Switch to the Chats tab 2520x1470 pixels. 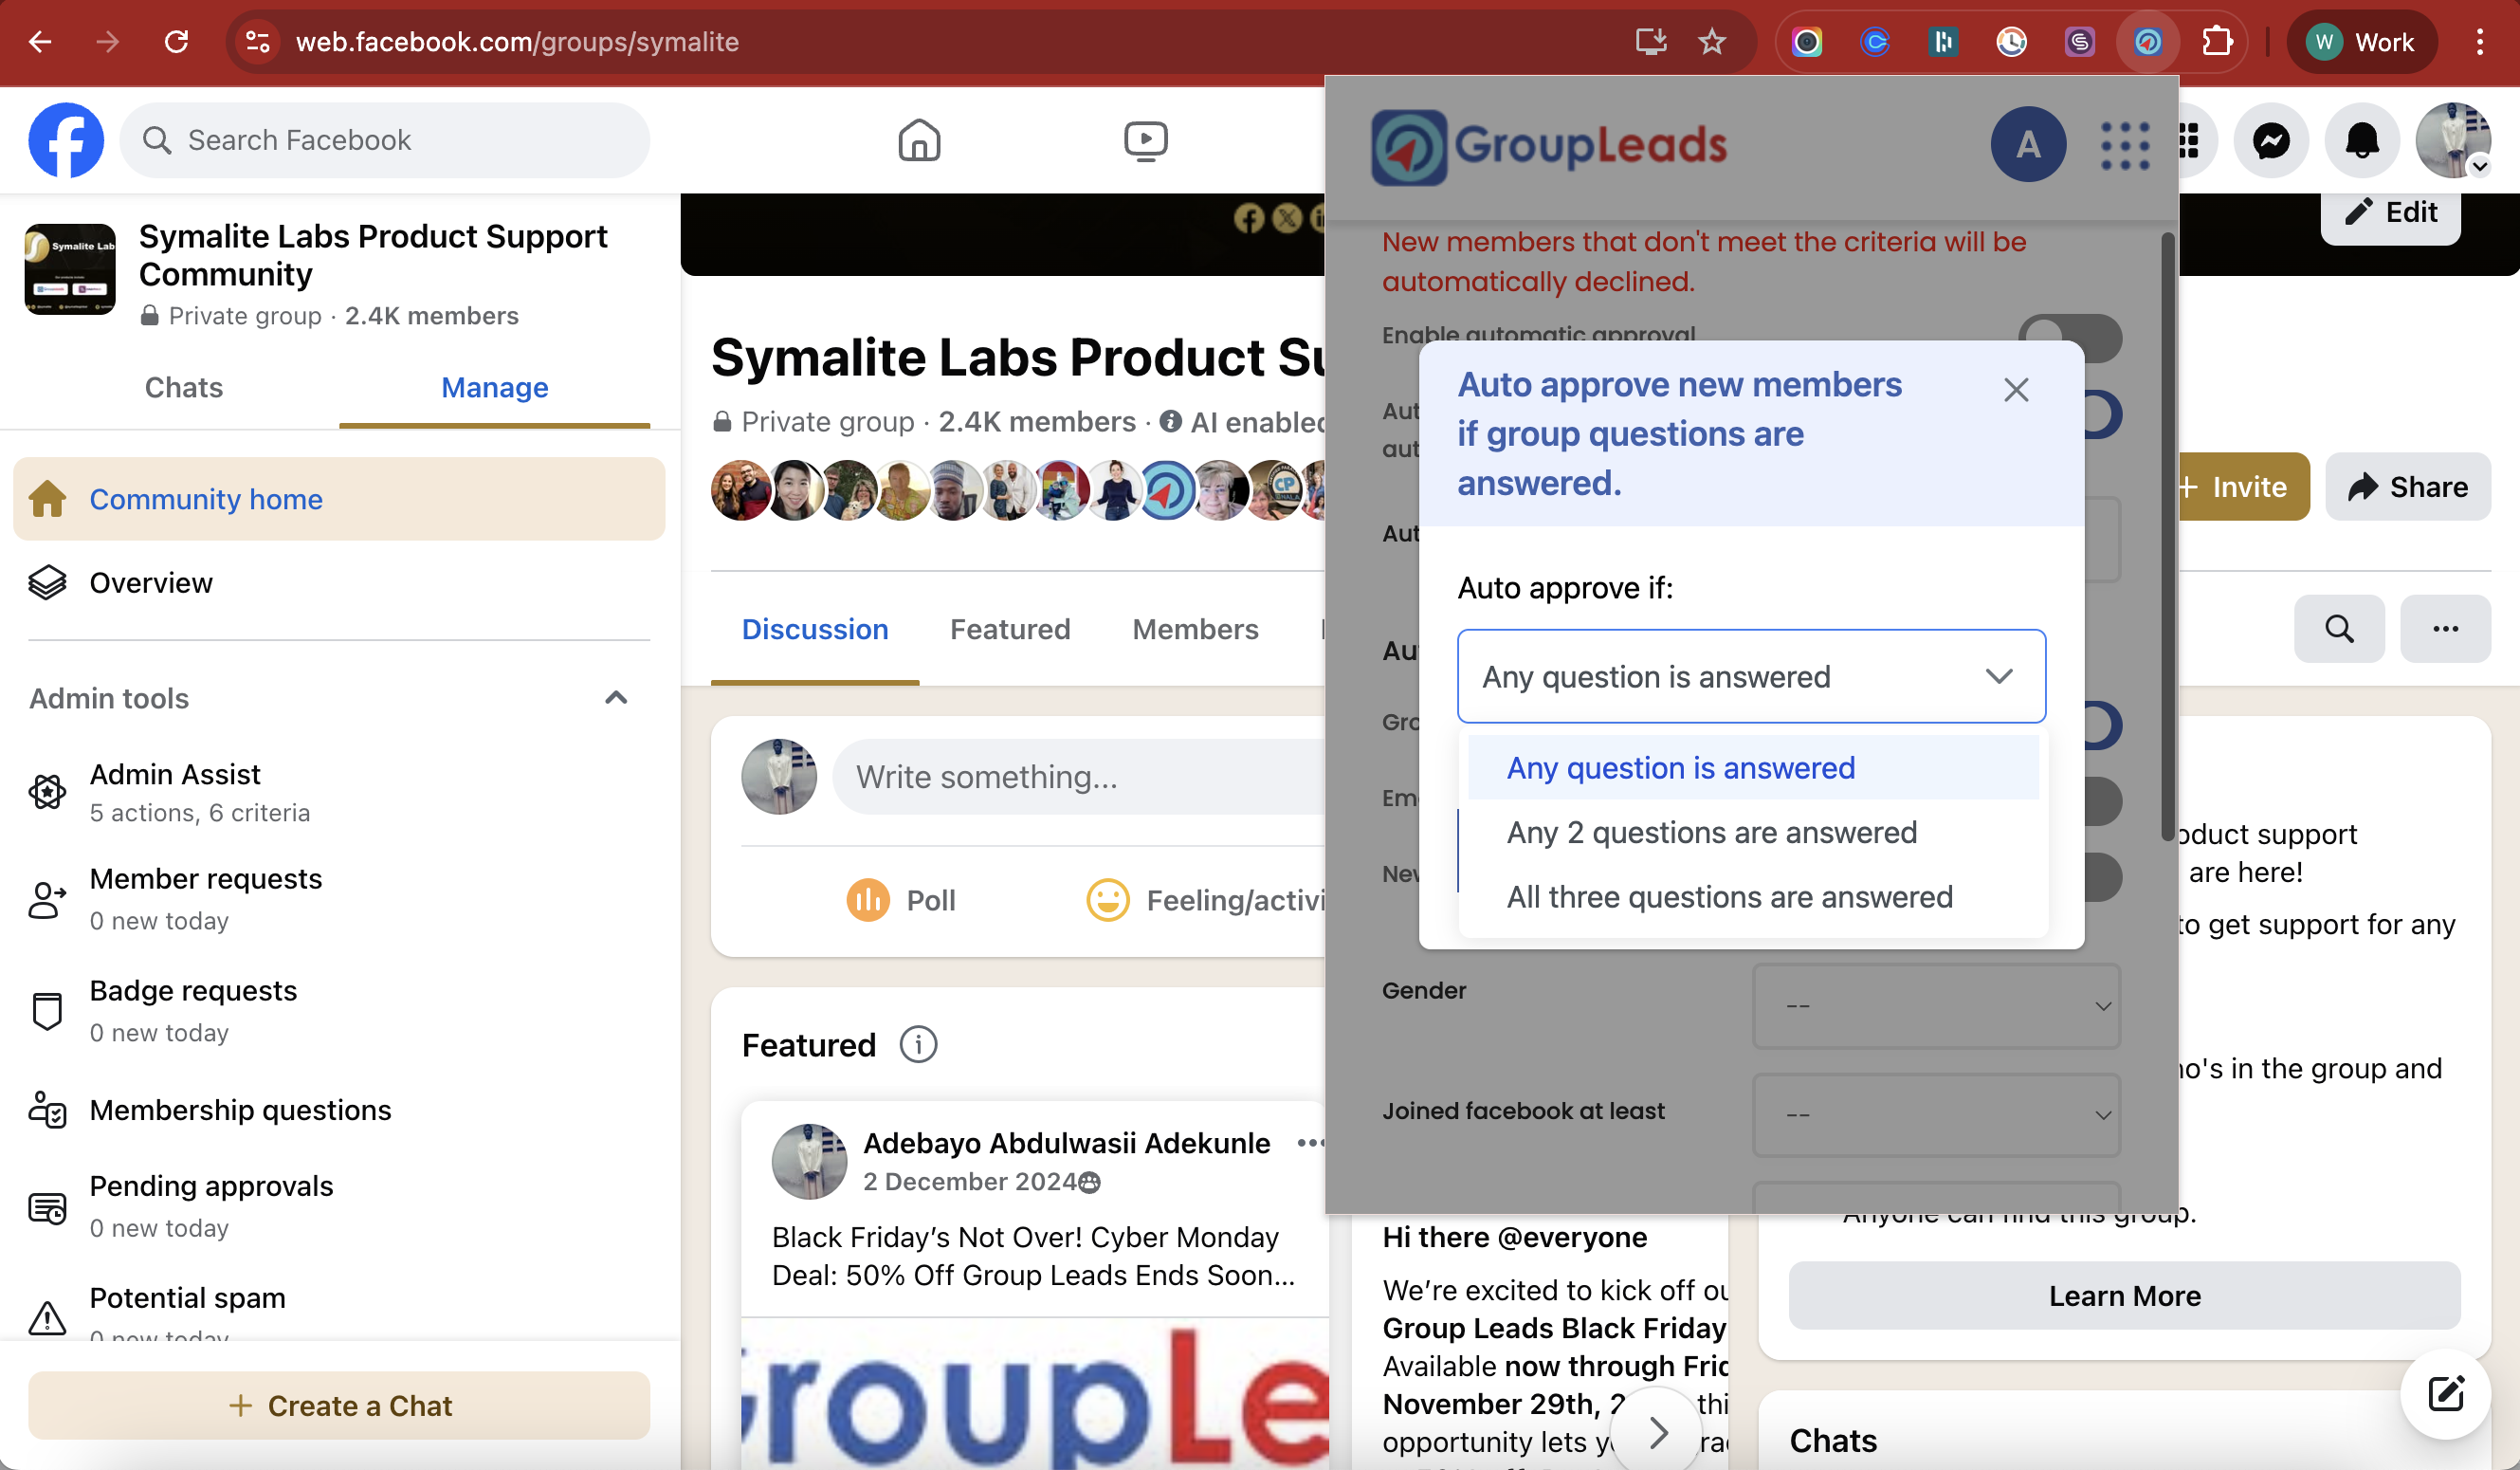point(184,388)
